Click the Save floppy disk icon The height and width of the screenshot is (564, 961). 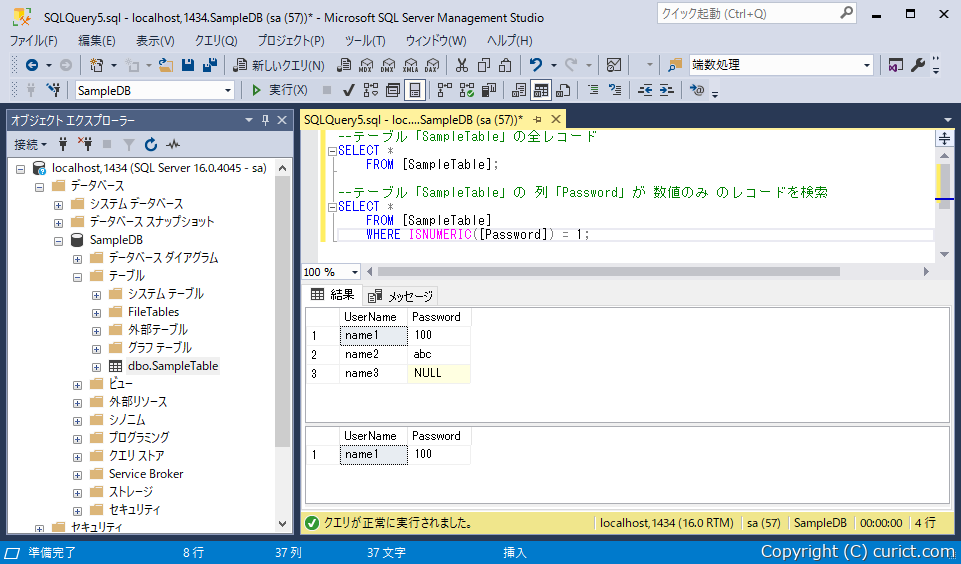click(x=188, y=65)
